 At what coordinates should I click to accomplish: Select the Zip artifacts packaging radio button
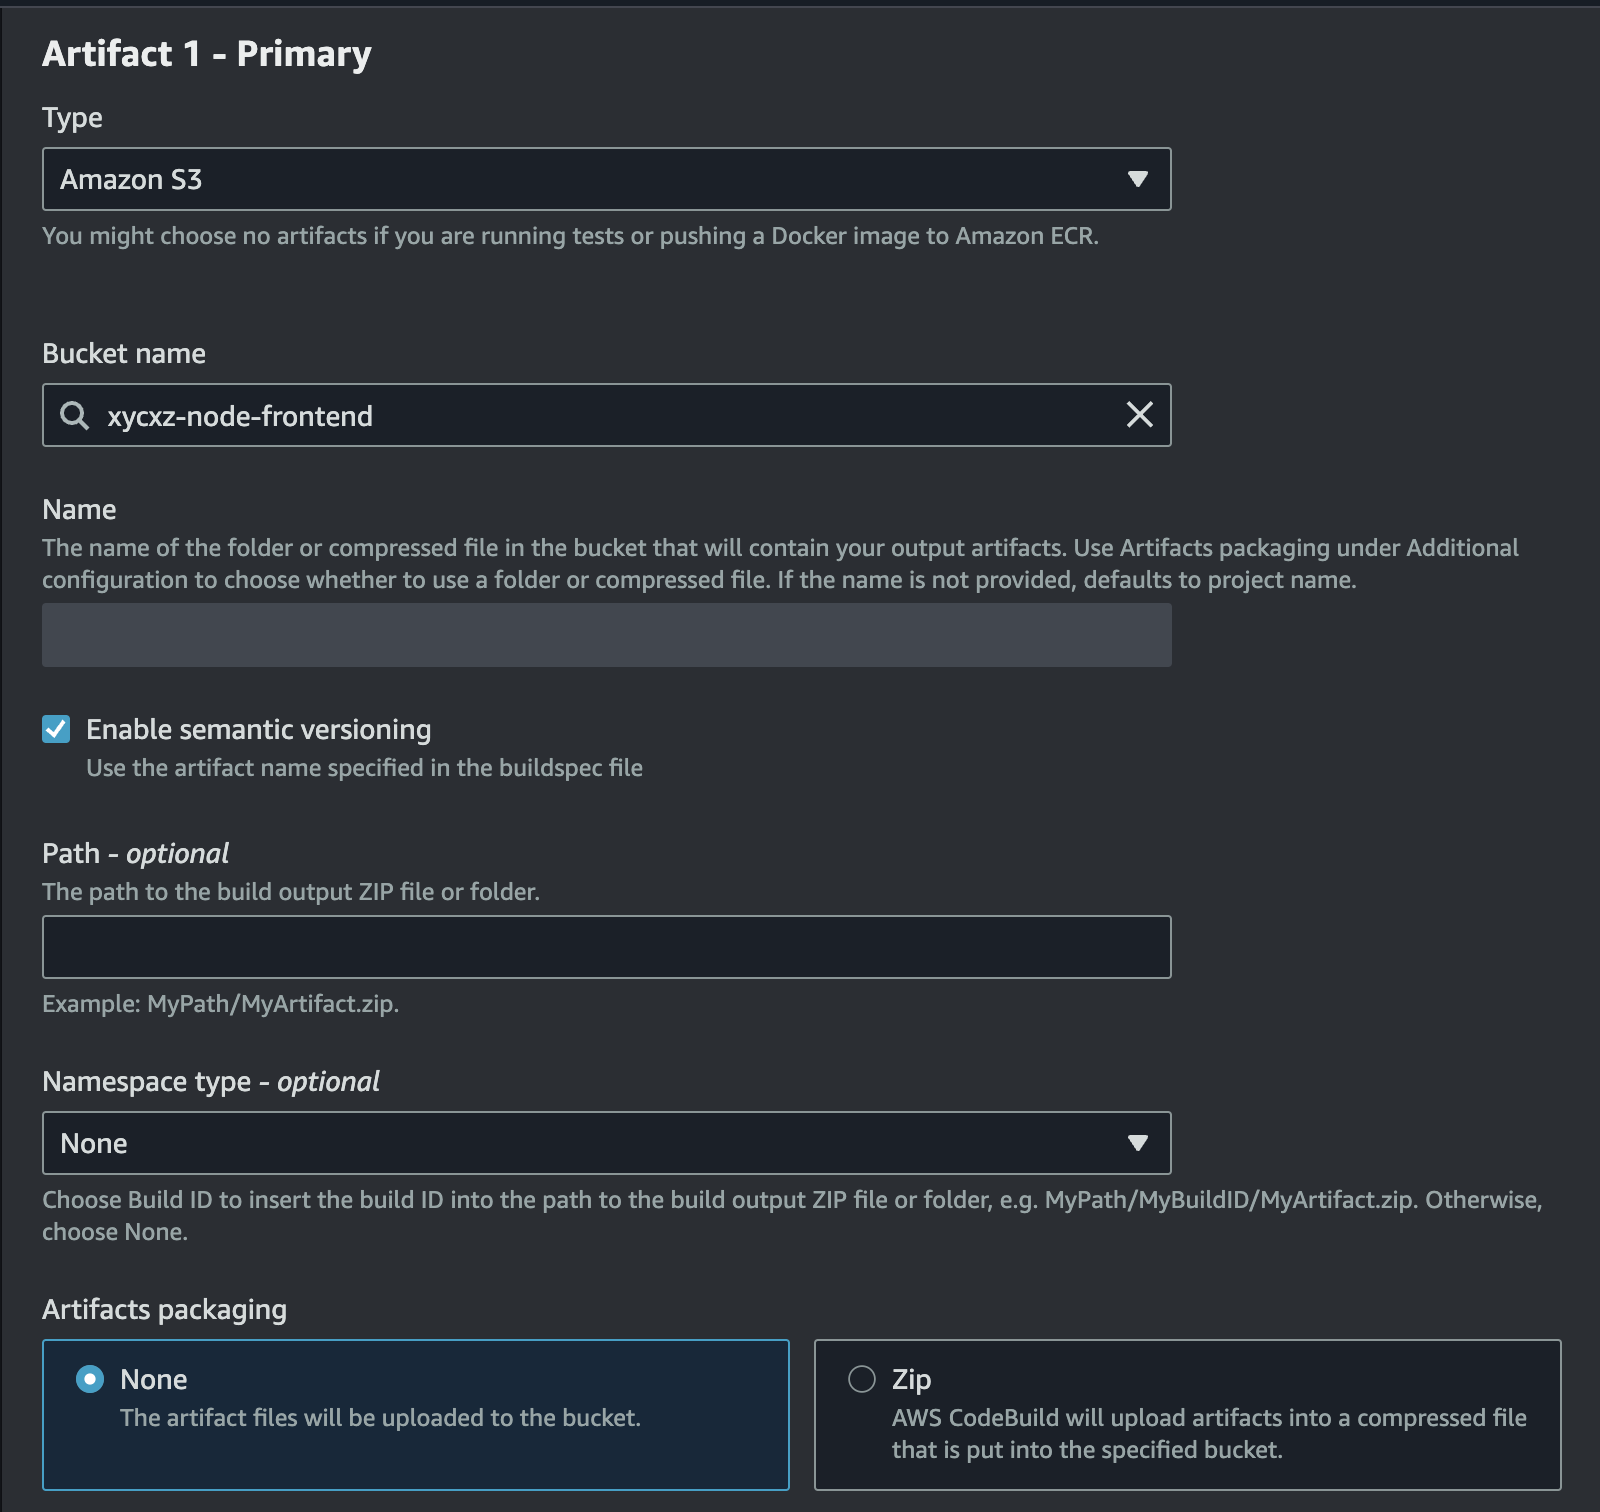tap(862, 1379)
